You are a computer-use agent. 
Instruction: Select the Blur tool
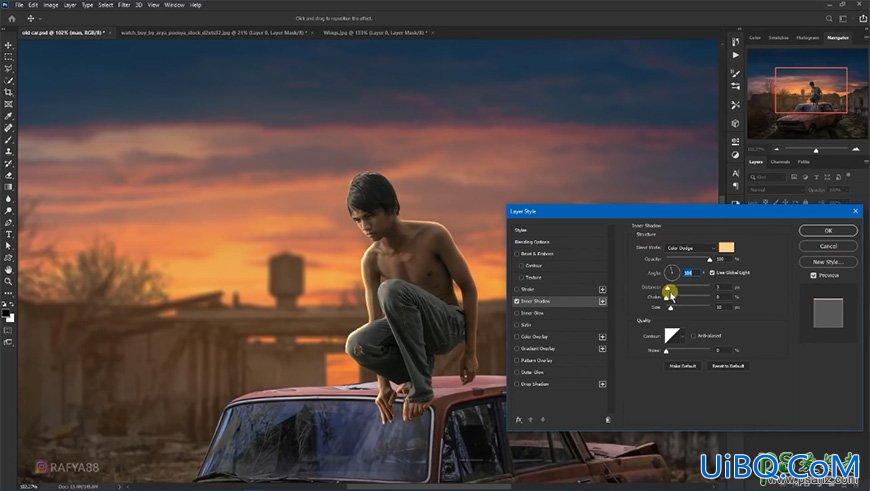8,199
